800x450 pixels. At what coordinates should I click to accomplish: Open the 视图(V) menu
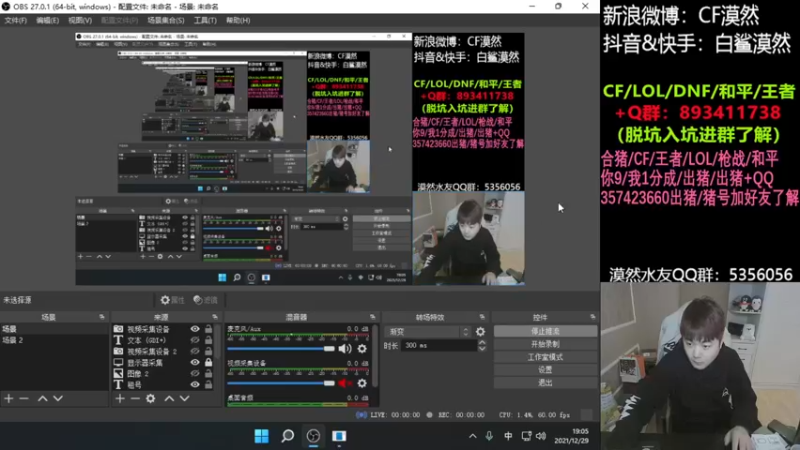click(80, 20)
